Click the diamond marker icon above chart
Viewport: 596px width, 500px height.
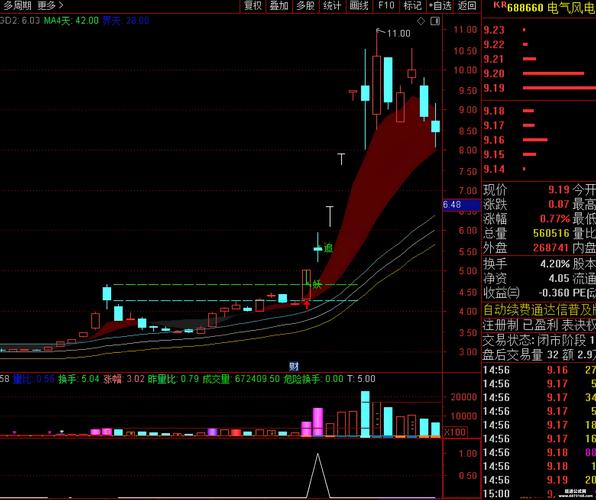tap(421, 21)
